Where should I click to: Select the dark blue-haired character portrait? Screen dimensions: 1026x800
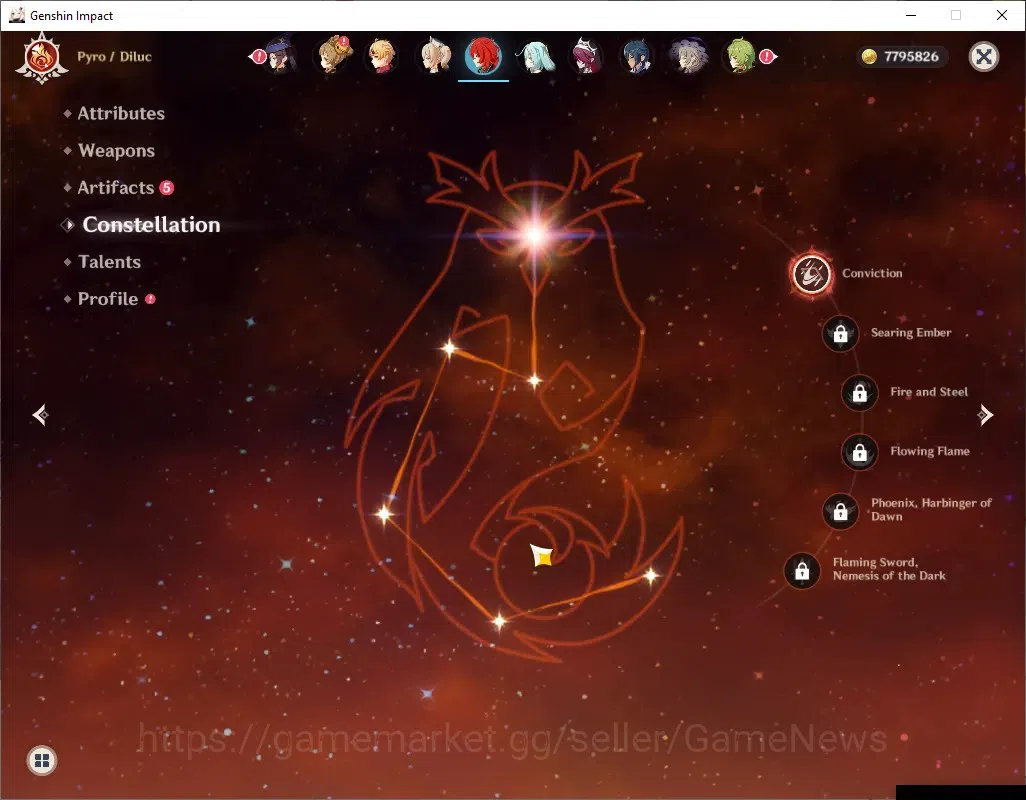click(x=637, y=56)
